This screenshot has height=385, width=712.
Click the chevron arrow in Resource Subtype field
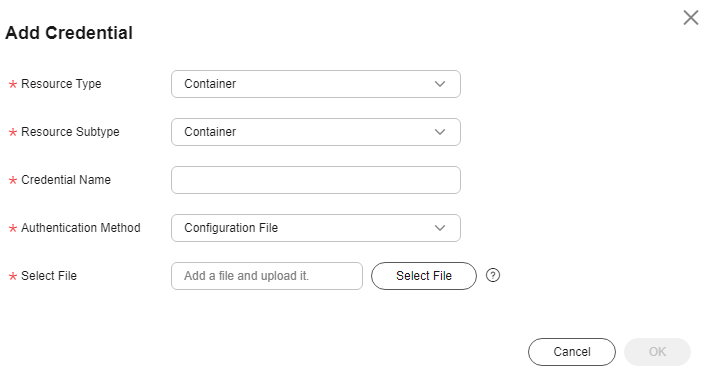click(440, 132)
